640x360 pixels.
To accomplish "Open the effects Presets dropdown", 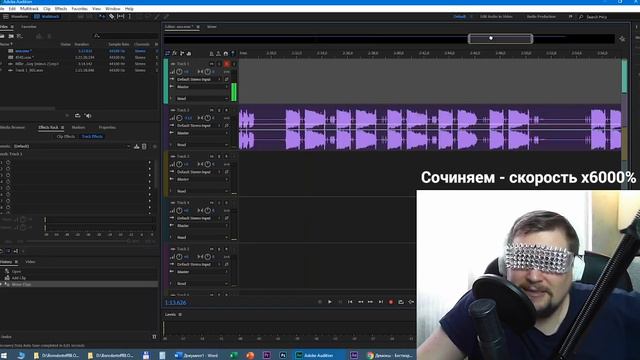I will 71,146.
